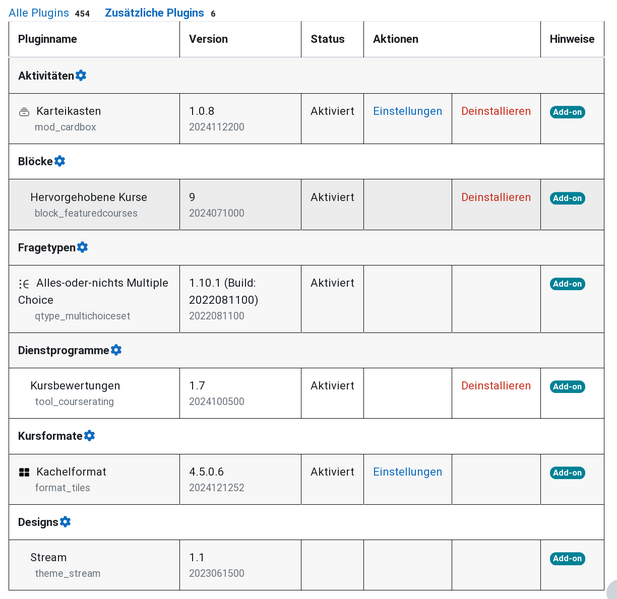Screen dimensions: 617x599
Task: Click the Add-on badge for Stream
Action: tap(567, 559)
